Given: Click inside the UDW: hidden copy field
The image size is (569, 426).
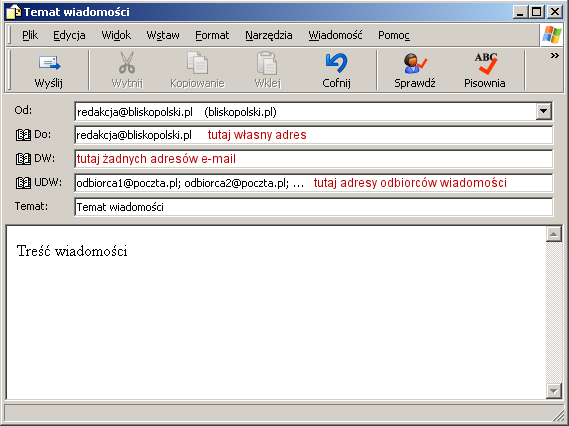Looking at the screenshot, I should (x=314, y=183).
